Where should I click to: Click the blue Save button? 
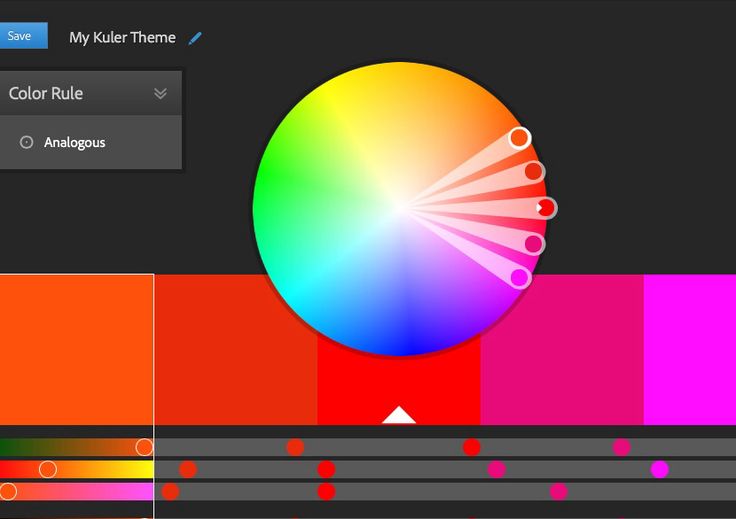22,36
